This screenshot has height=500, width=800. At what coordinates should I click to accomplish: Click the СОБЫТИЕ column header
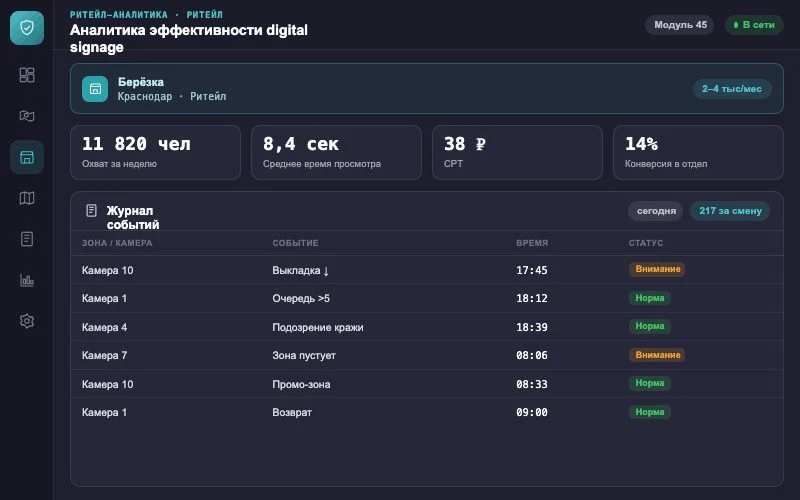click(x=295, y=243)
